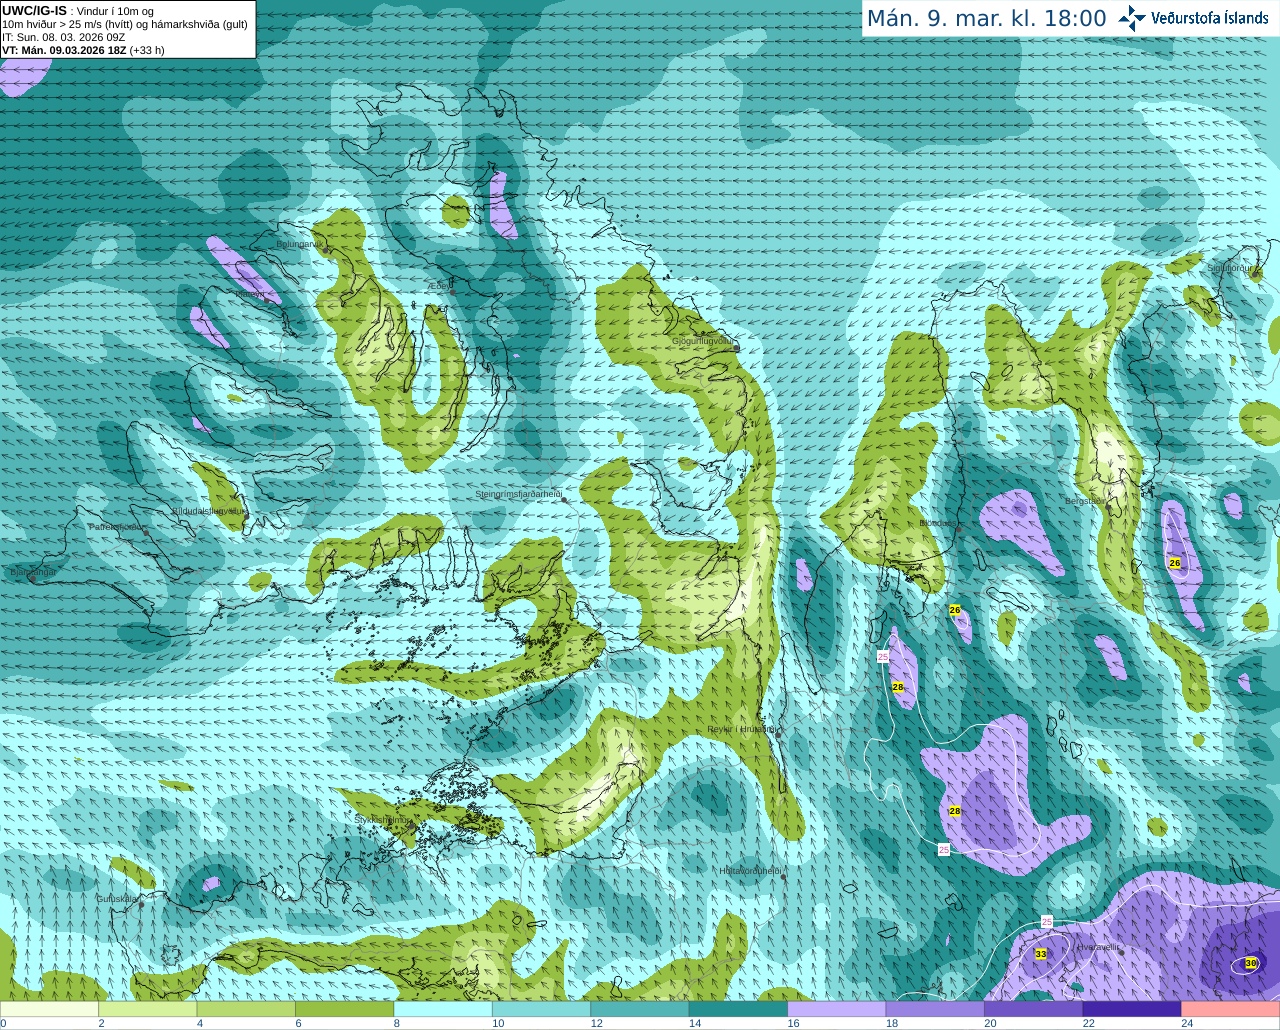Click the Gjögurflugvöllur station label
The width and height of the screenshot is (1280, 1030).
[704, 341]
